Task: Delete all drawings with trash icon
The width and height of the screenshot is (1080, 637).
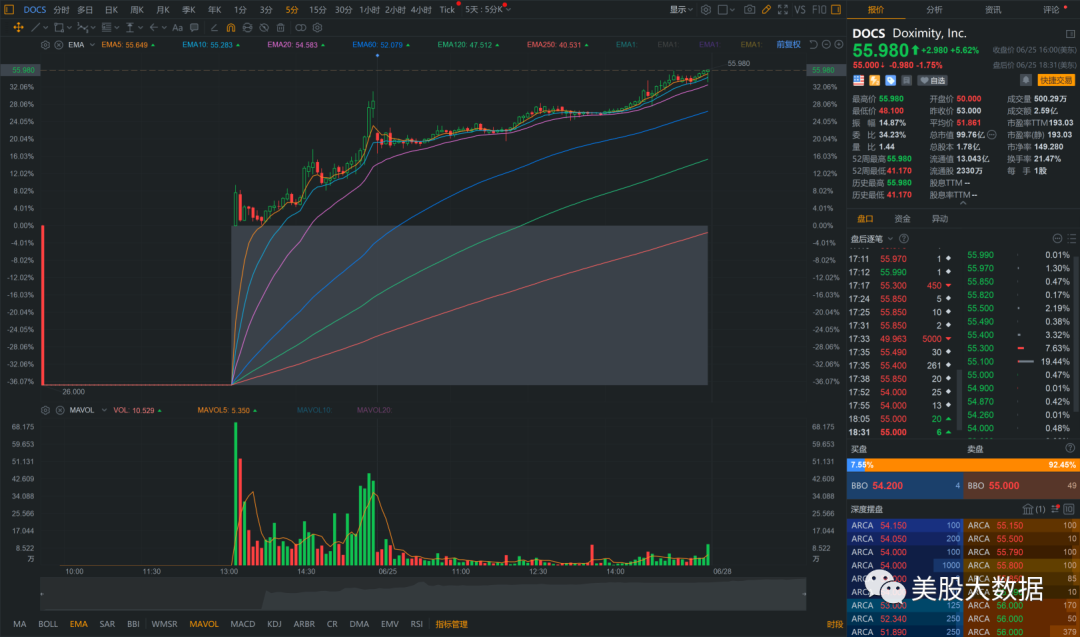Action: point(280,28)
